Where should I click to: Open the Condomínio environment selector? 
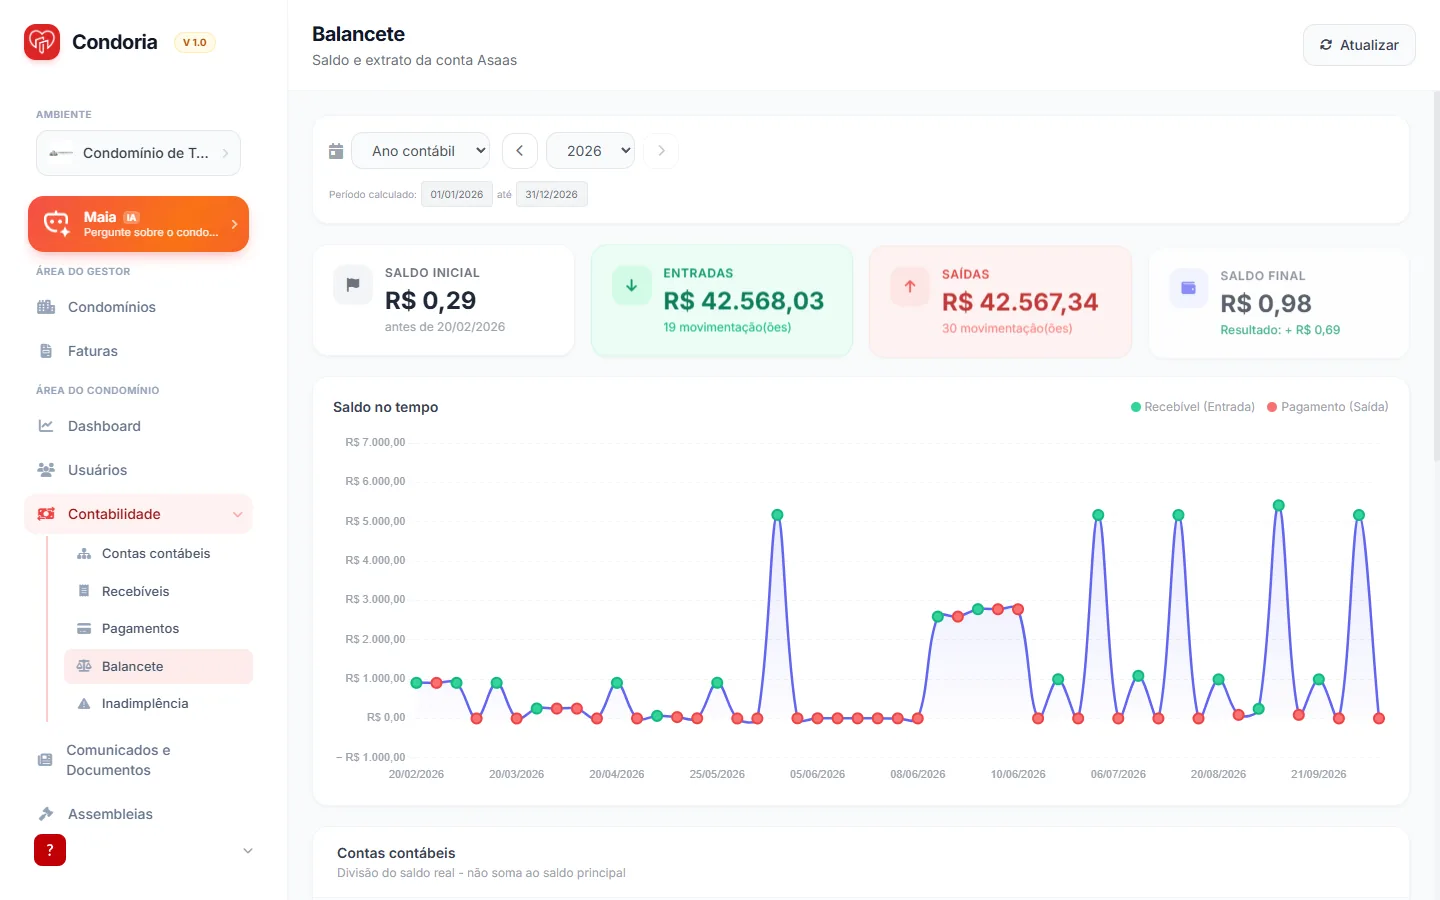[x=139, y=153]
